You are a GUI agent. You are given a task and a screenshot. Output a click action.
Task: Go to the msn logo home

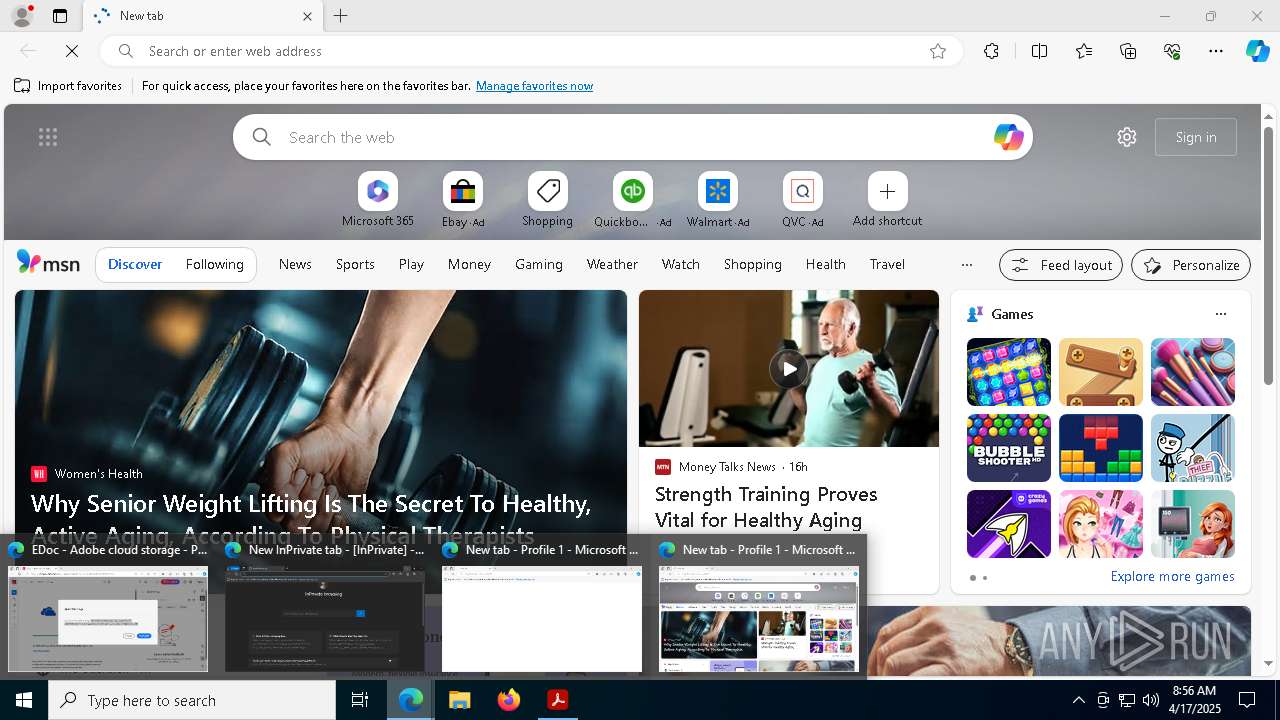(x=48, y=263)
